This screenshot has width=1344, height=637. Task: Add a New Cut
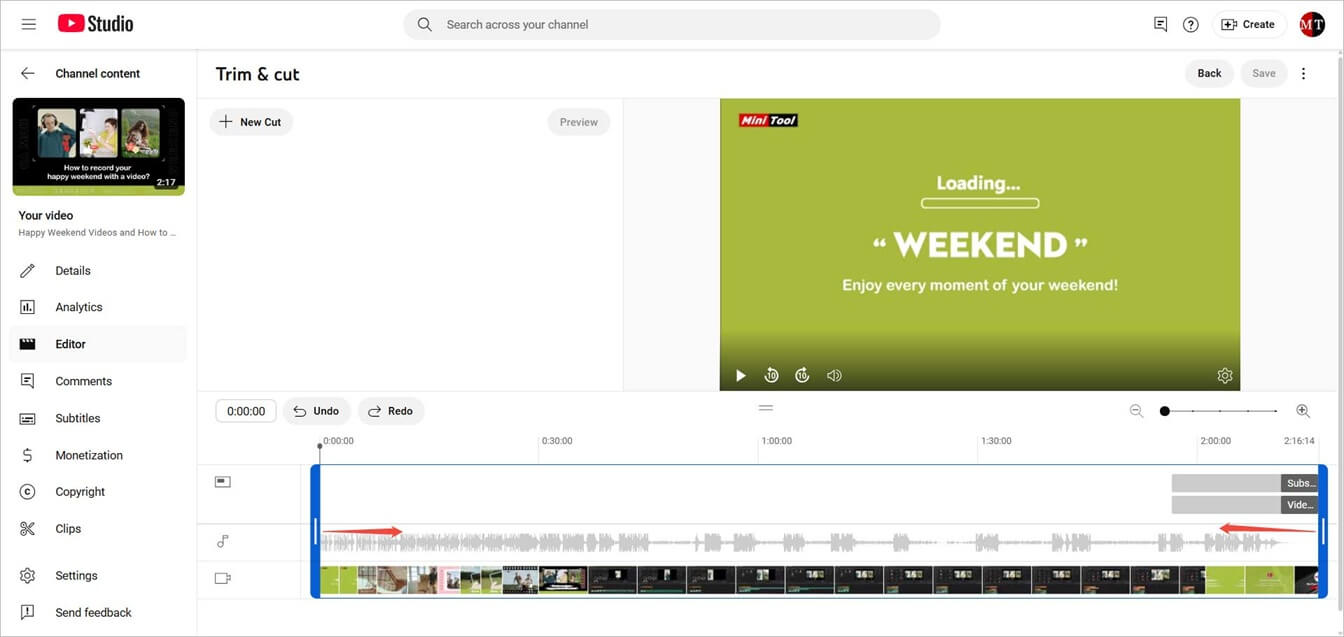point(251,121)
